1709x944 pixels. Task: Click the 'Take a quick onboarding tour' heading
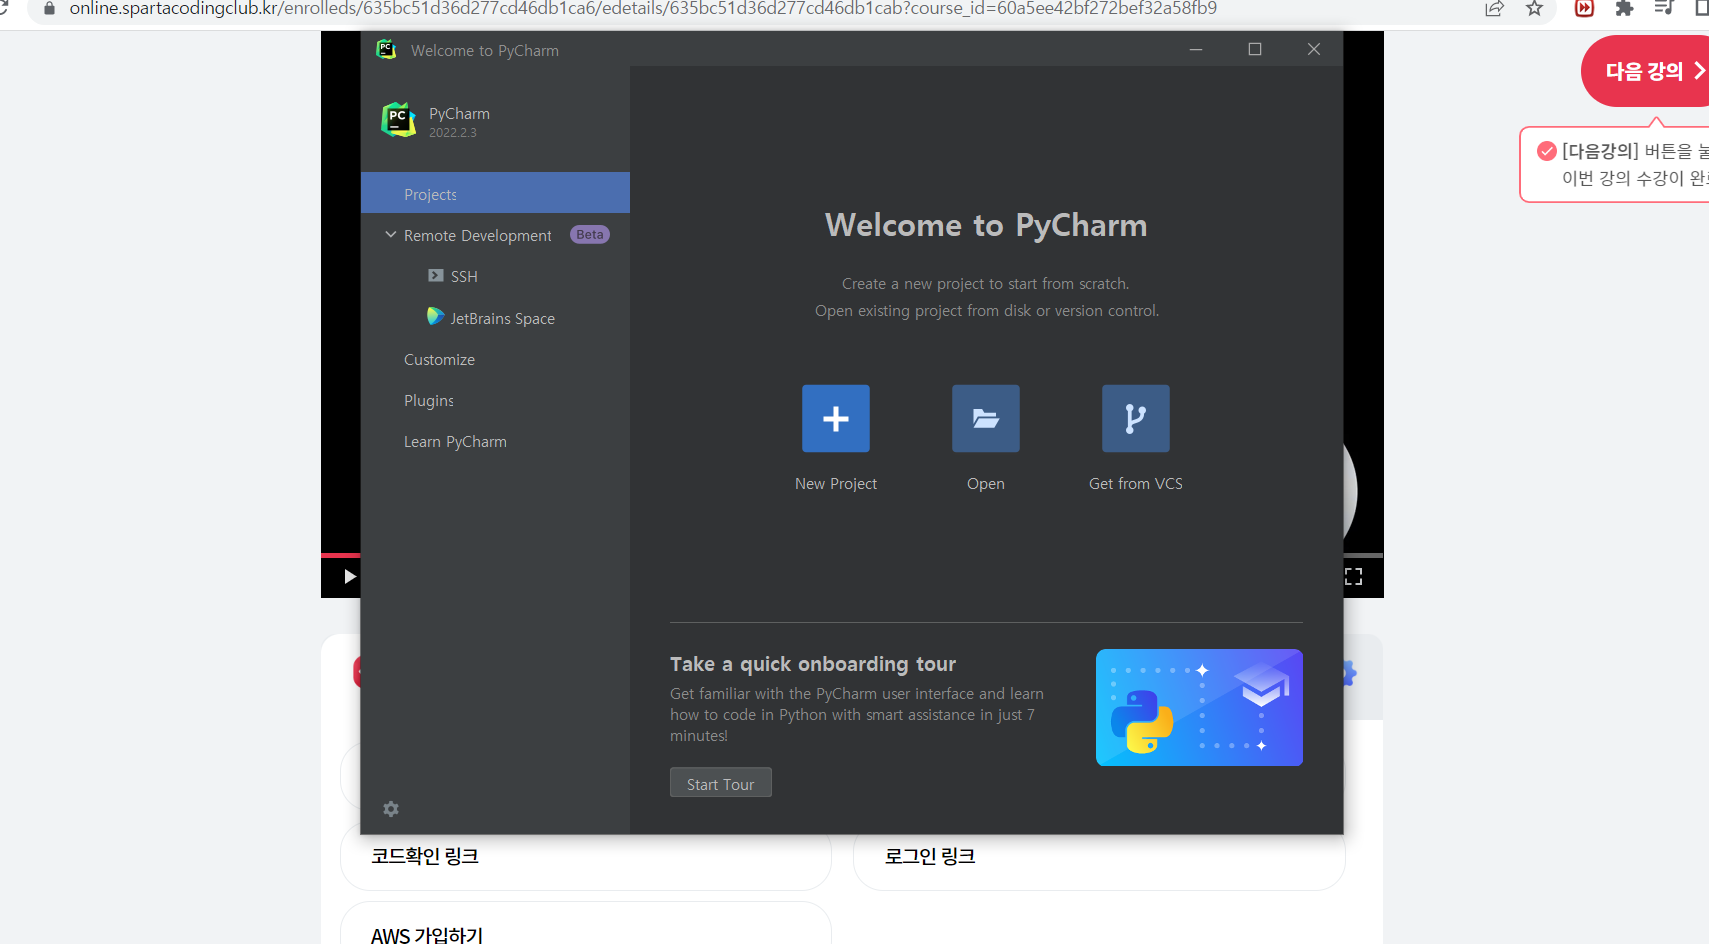coord(813,664)
